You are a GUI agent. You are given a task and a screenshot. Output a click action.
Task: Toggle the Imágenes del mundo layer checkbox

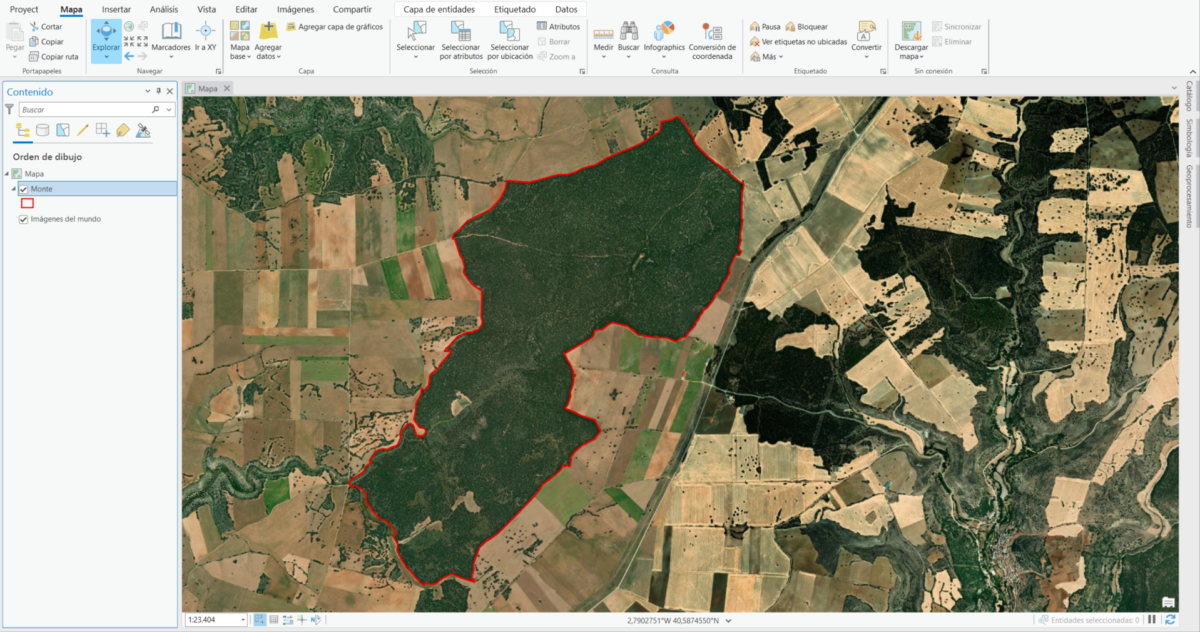(23, 218)
